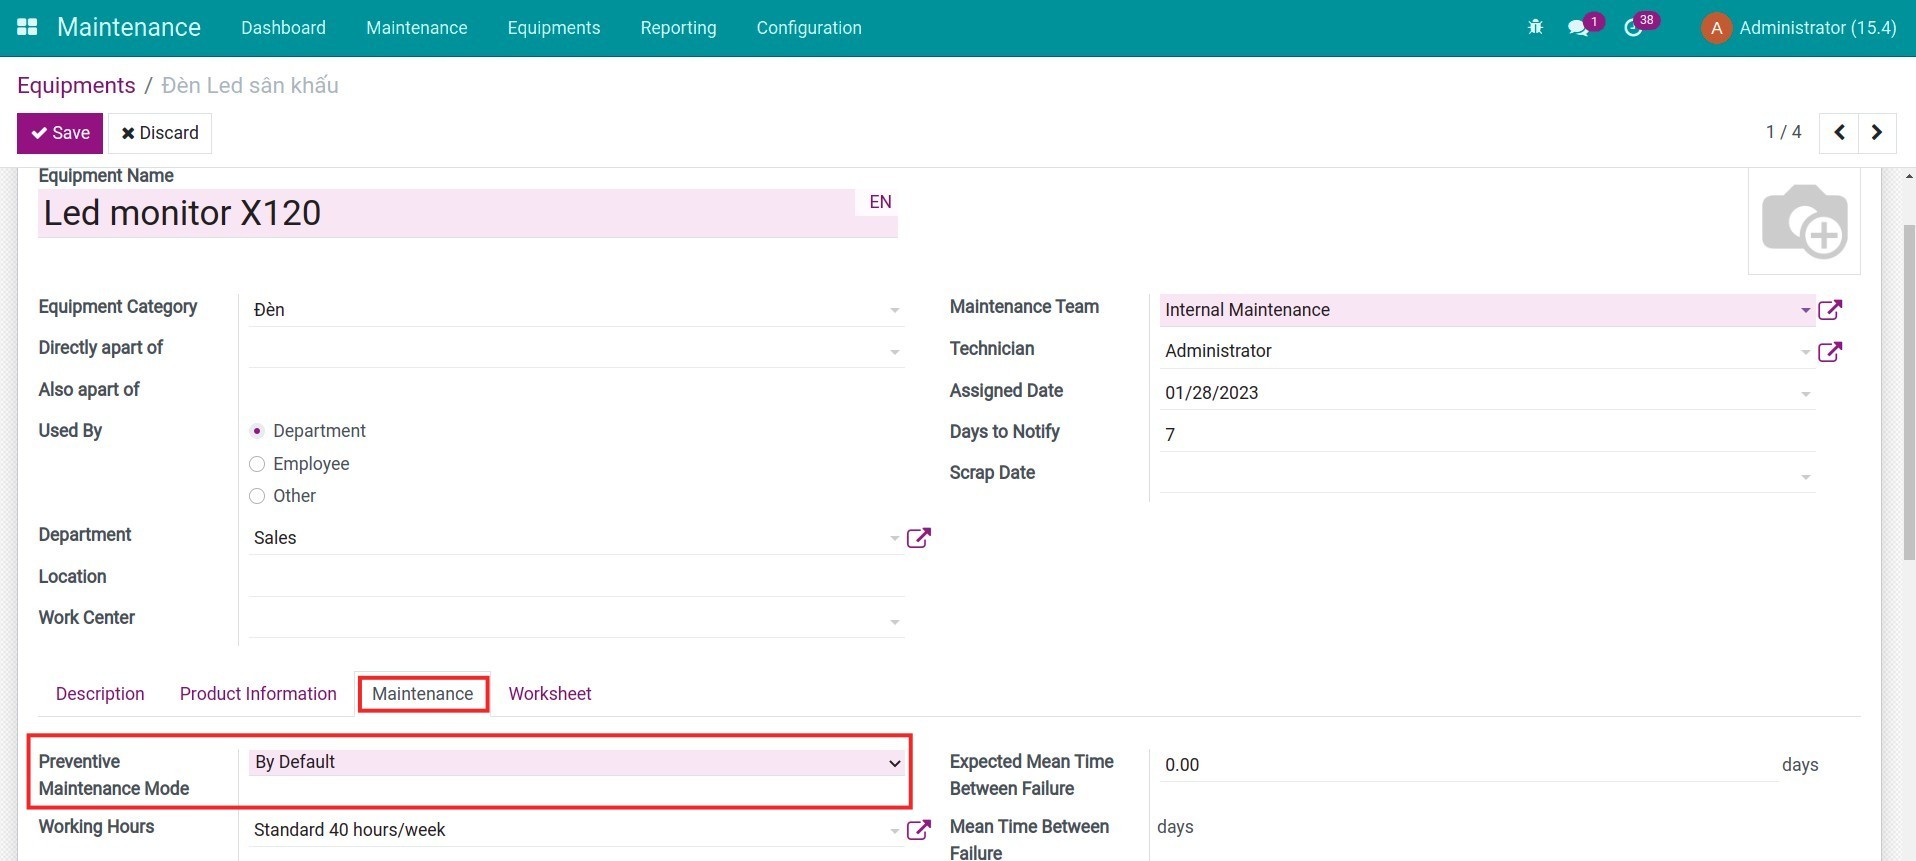Viewport: 1916px width, 861px height.
Task: Open Maintenance Team external link icon
Action: coord(1829,310)
